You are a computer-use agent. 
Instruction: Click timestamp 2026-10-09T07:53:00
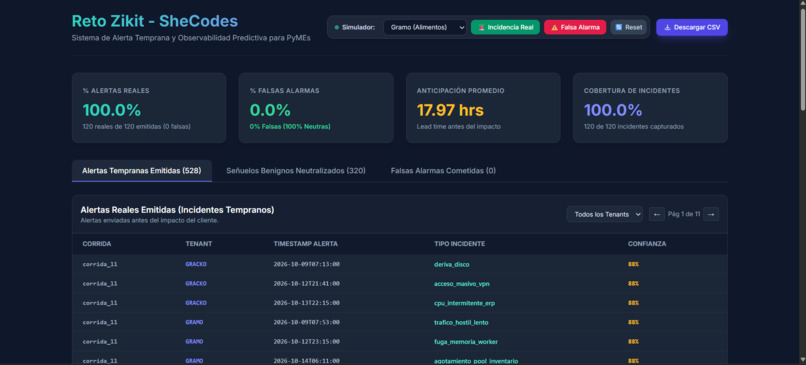[x=306, y=322]
